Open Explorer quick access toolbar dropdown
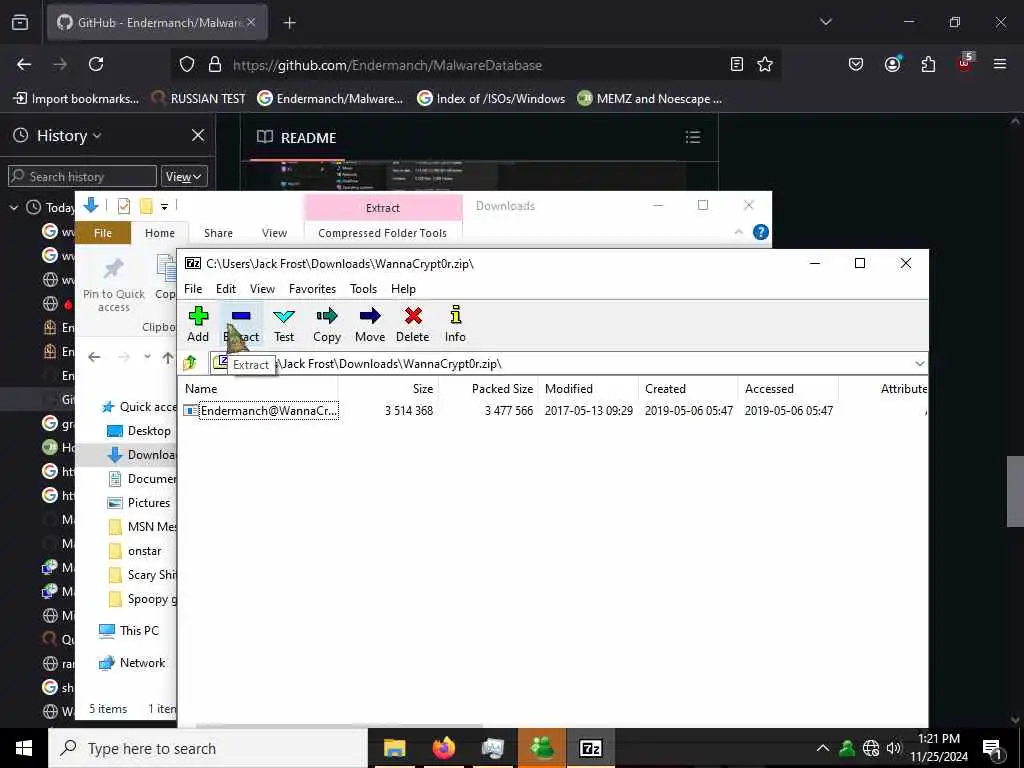The height and width of the screenshot is (768, 1024). pyautogui.click(x=165, y=207)
